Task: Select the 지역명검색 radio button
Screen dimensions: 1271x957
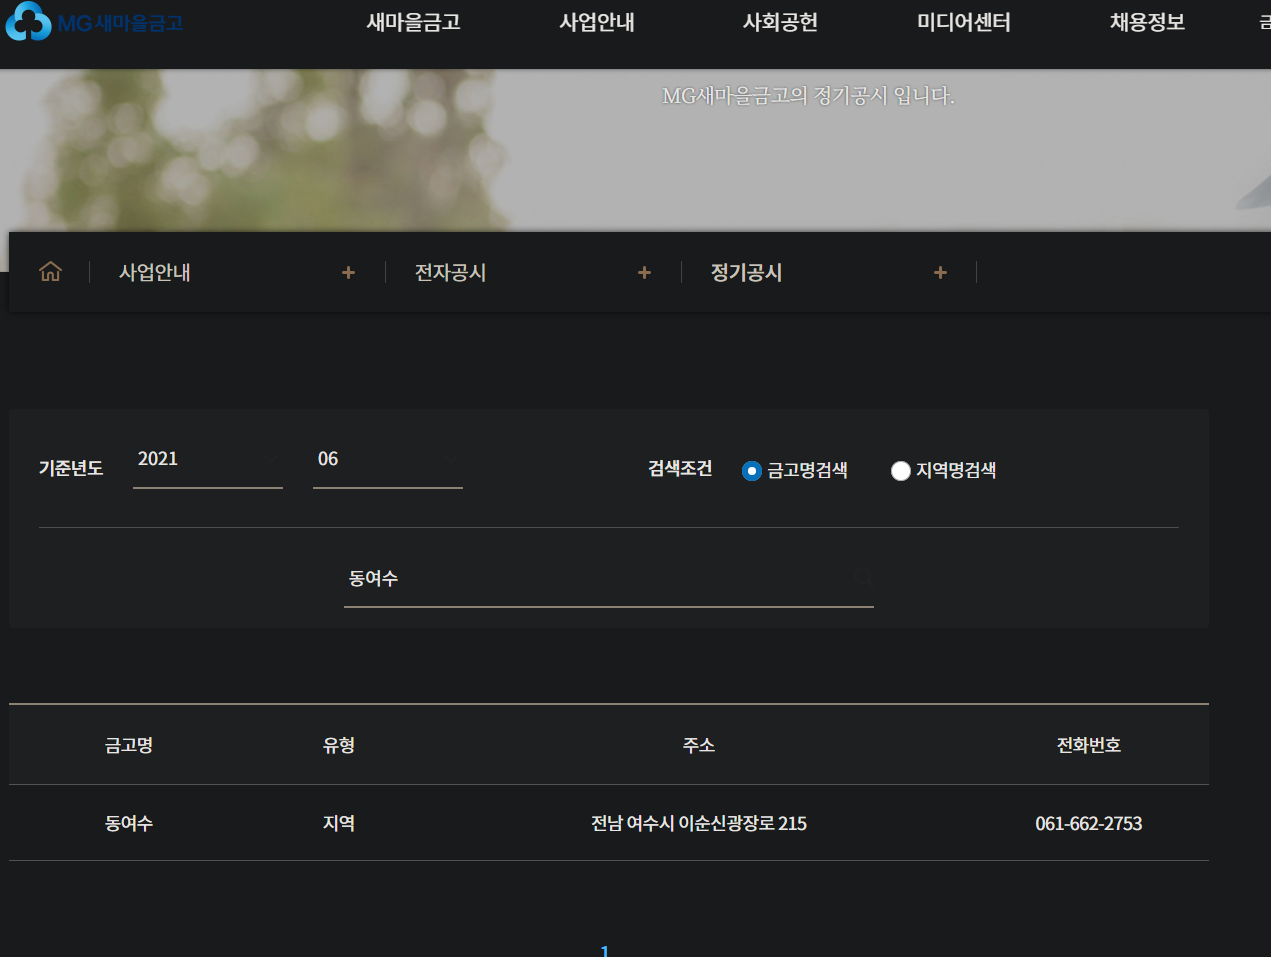Action: (x=901, y=471)
